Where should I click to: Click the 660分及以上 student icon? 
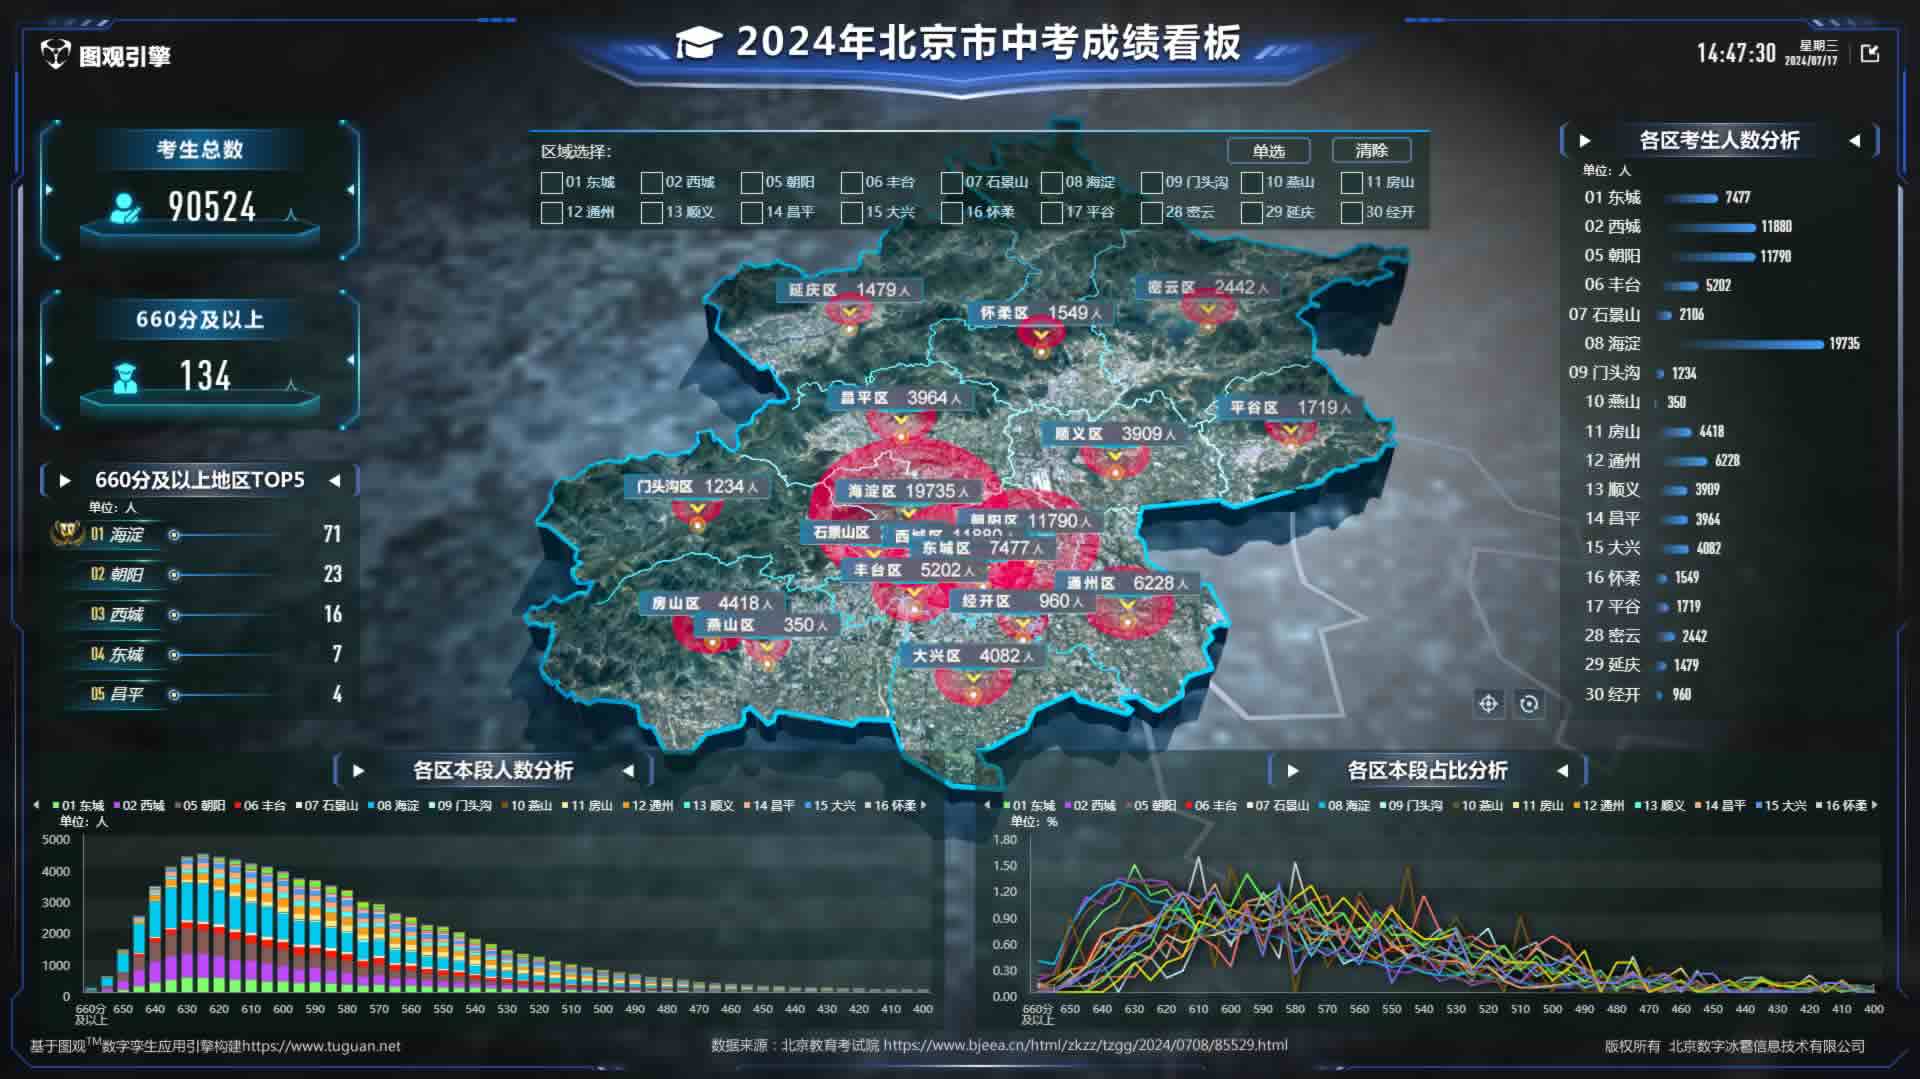[x=125, y=378]
